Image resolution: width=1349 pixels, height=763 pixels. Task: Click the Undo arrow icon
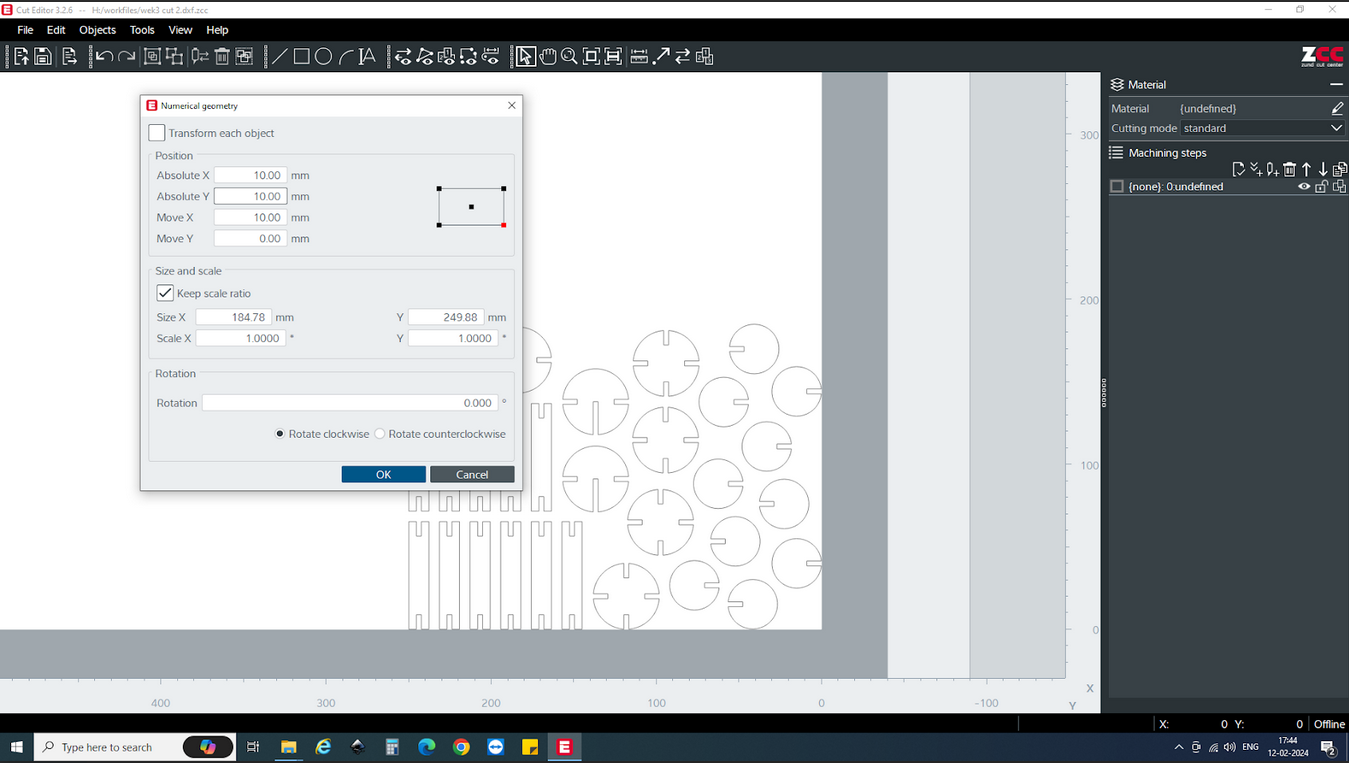click(x=104, y=57)
